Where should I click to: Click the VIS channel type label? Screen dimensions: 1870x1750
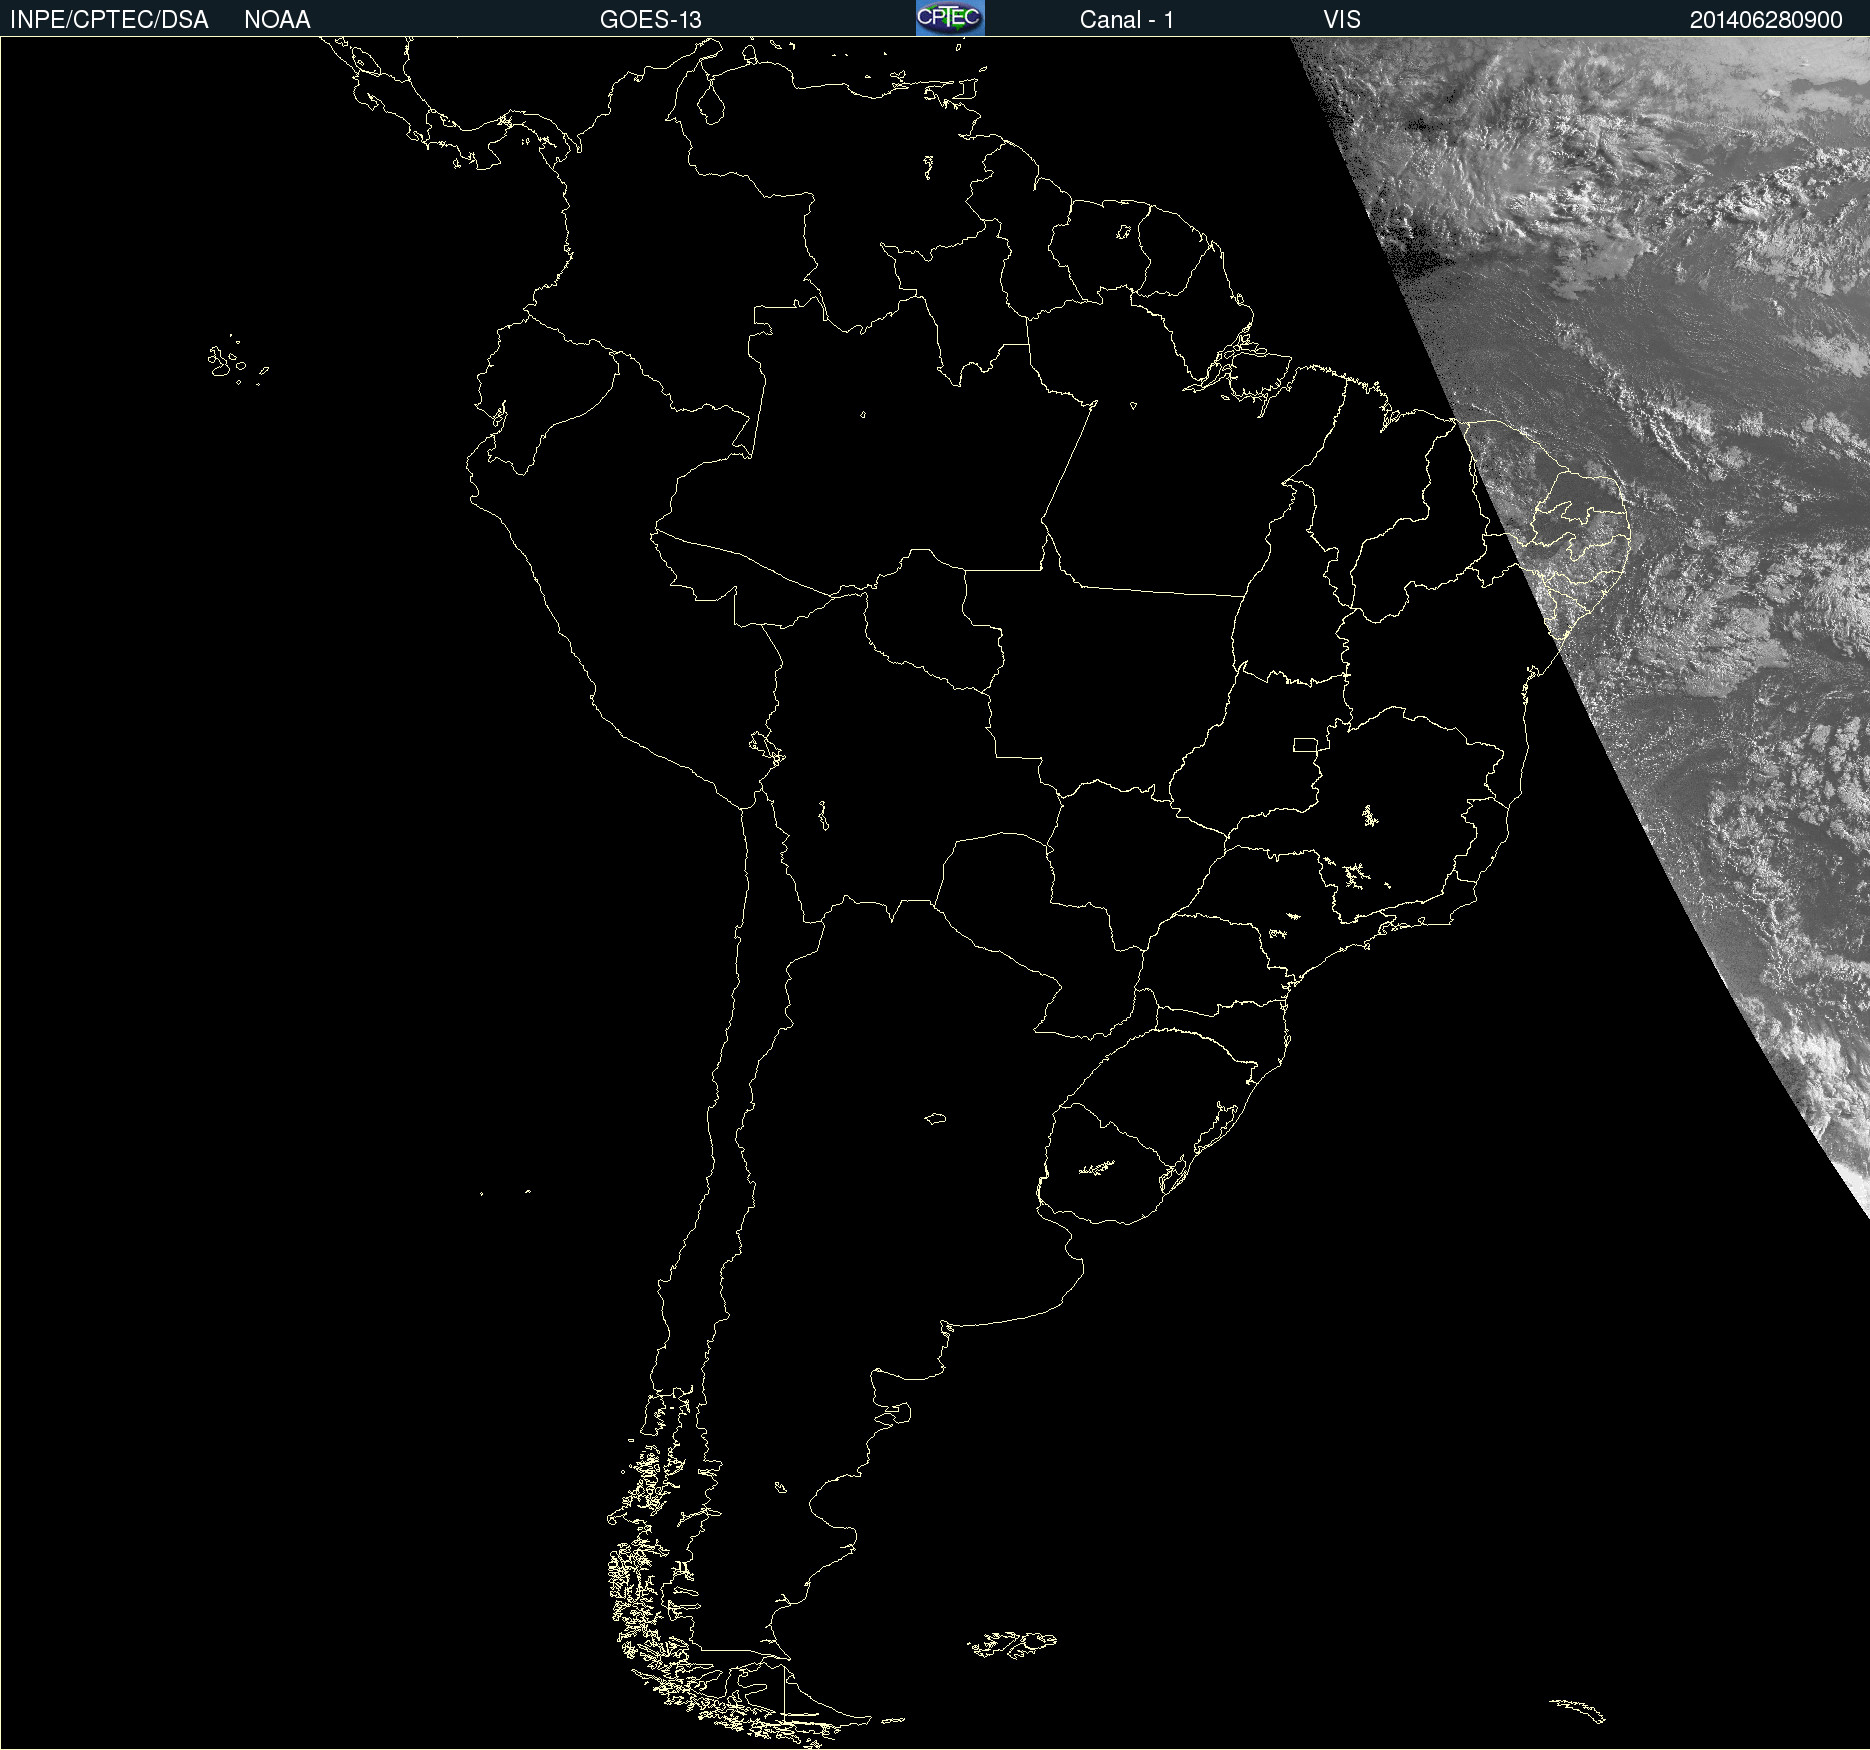tap(1341, 20)
